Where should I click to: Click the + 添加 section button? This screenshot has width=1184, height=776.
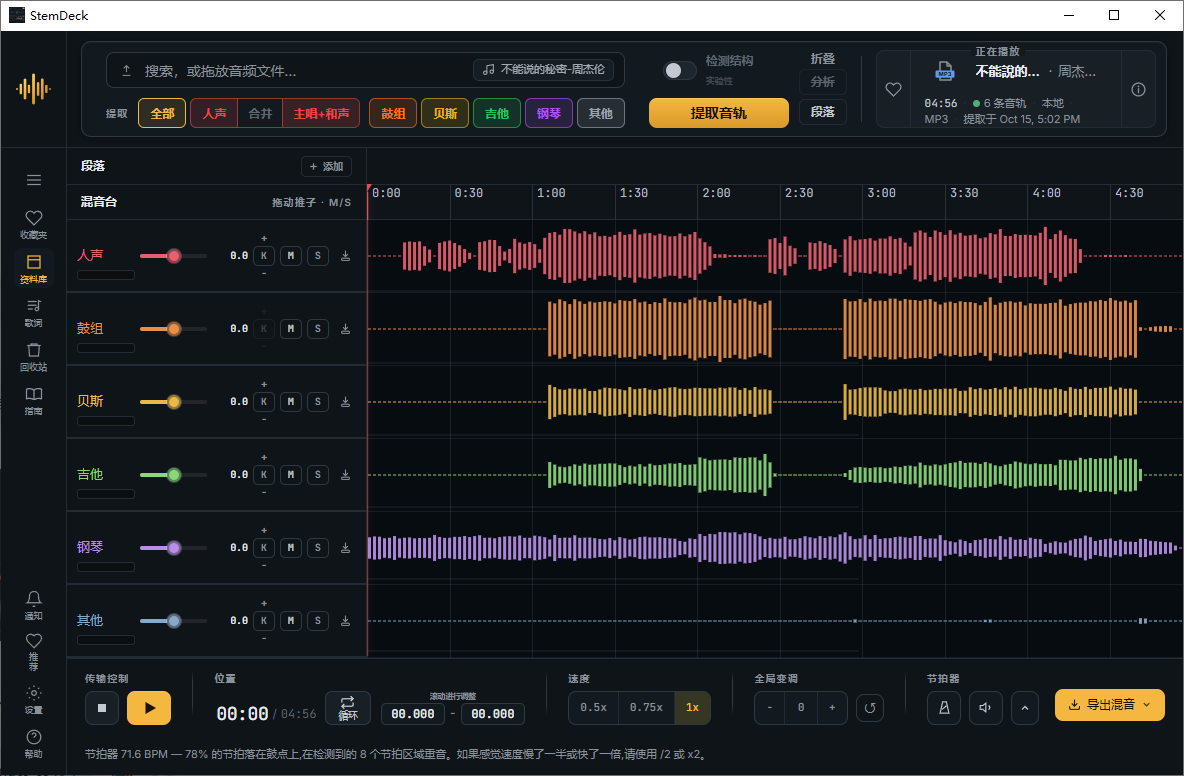point(326,166)
